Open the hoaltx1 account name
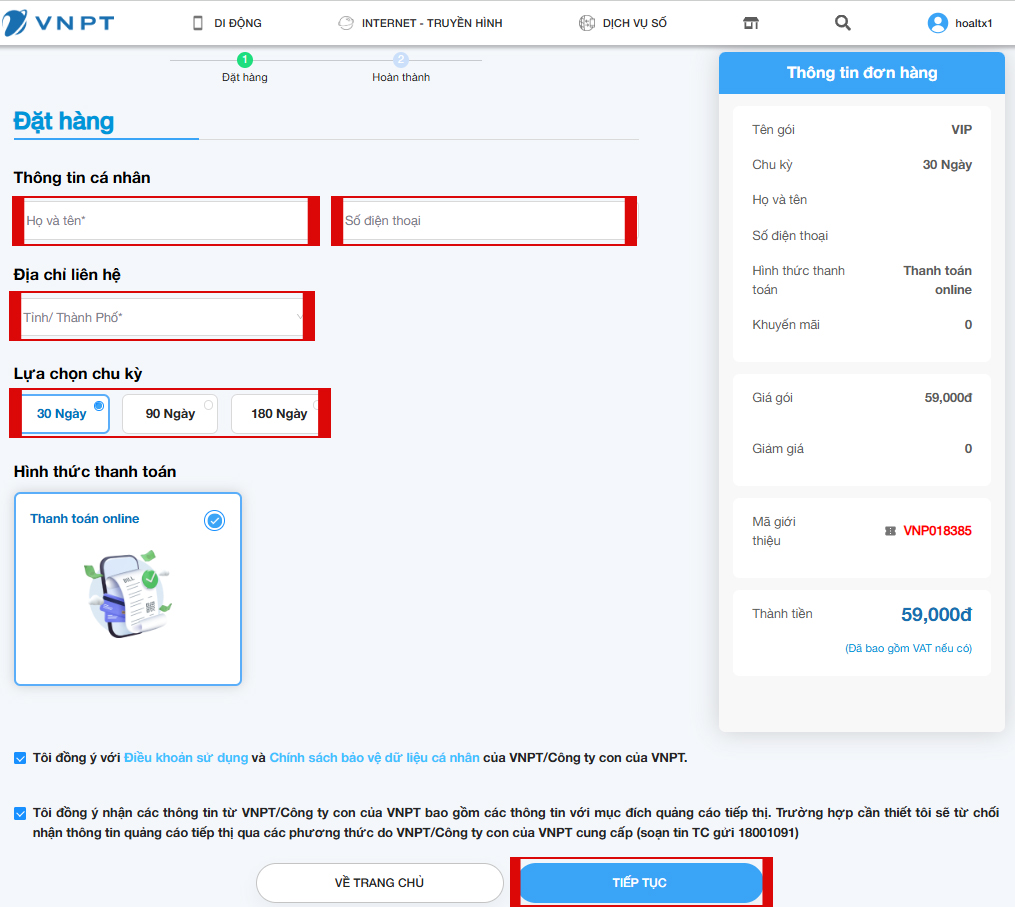 [x=974, y=23]
